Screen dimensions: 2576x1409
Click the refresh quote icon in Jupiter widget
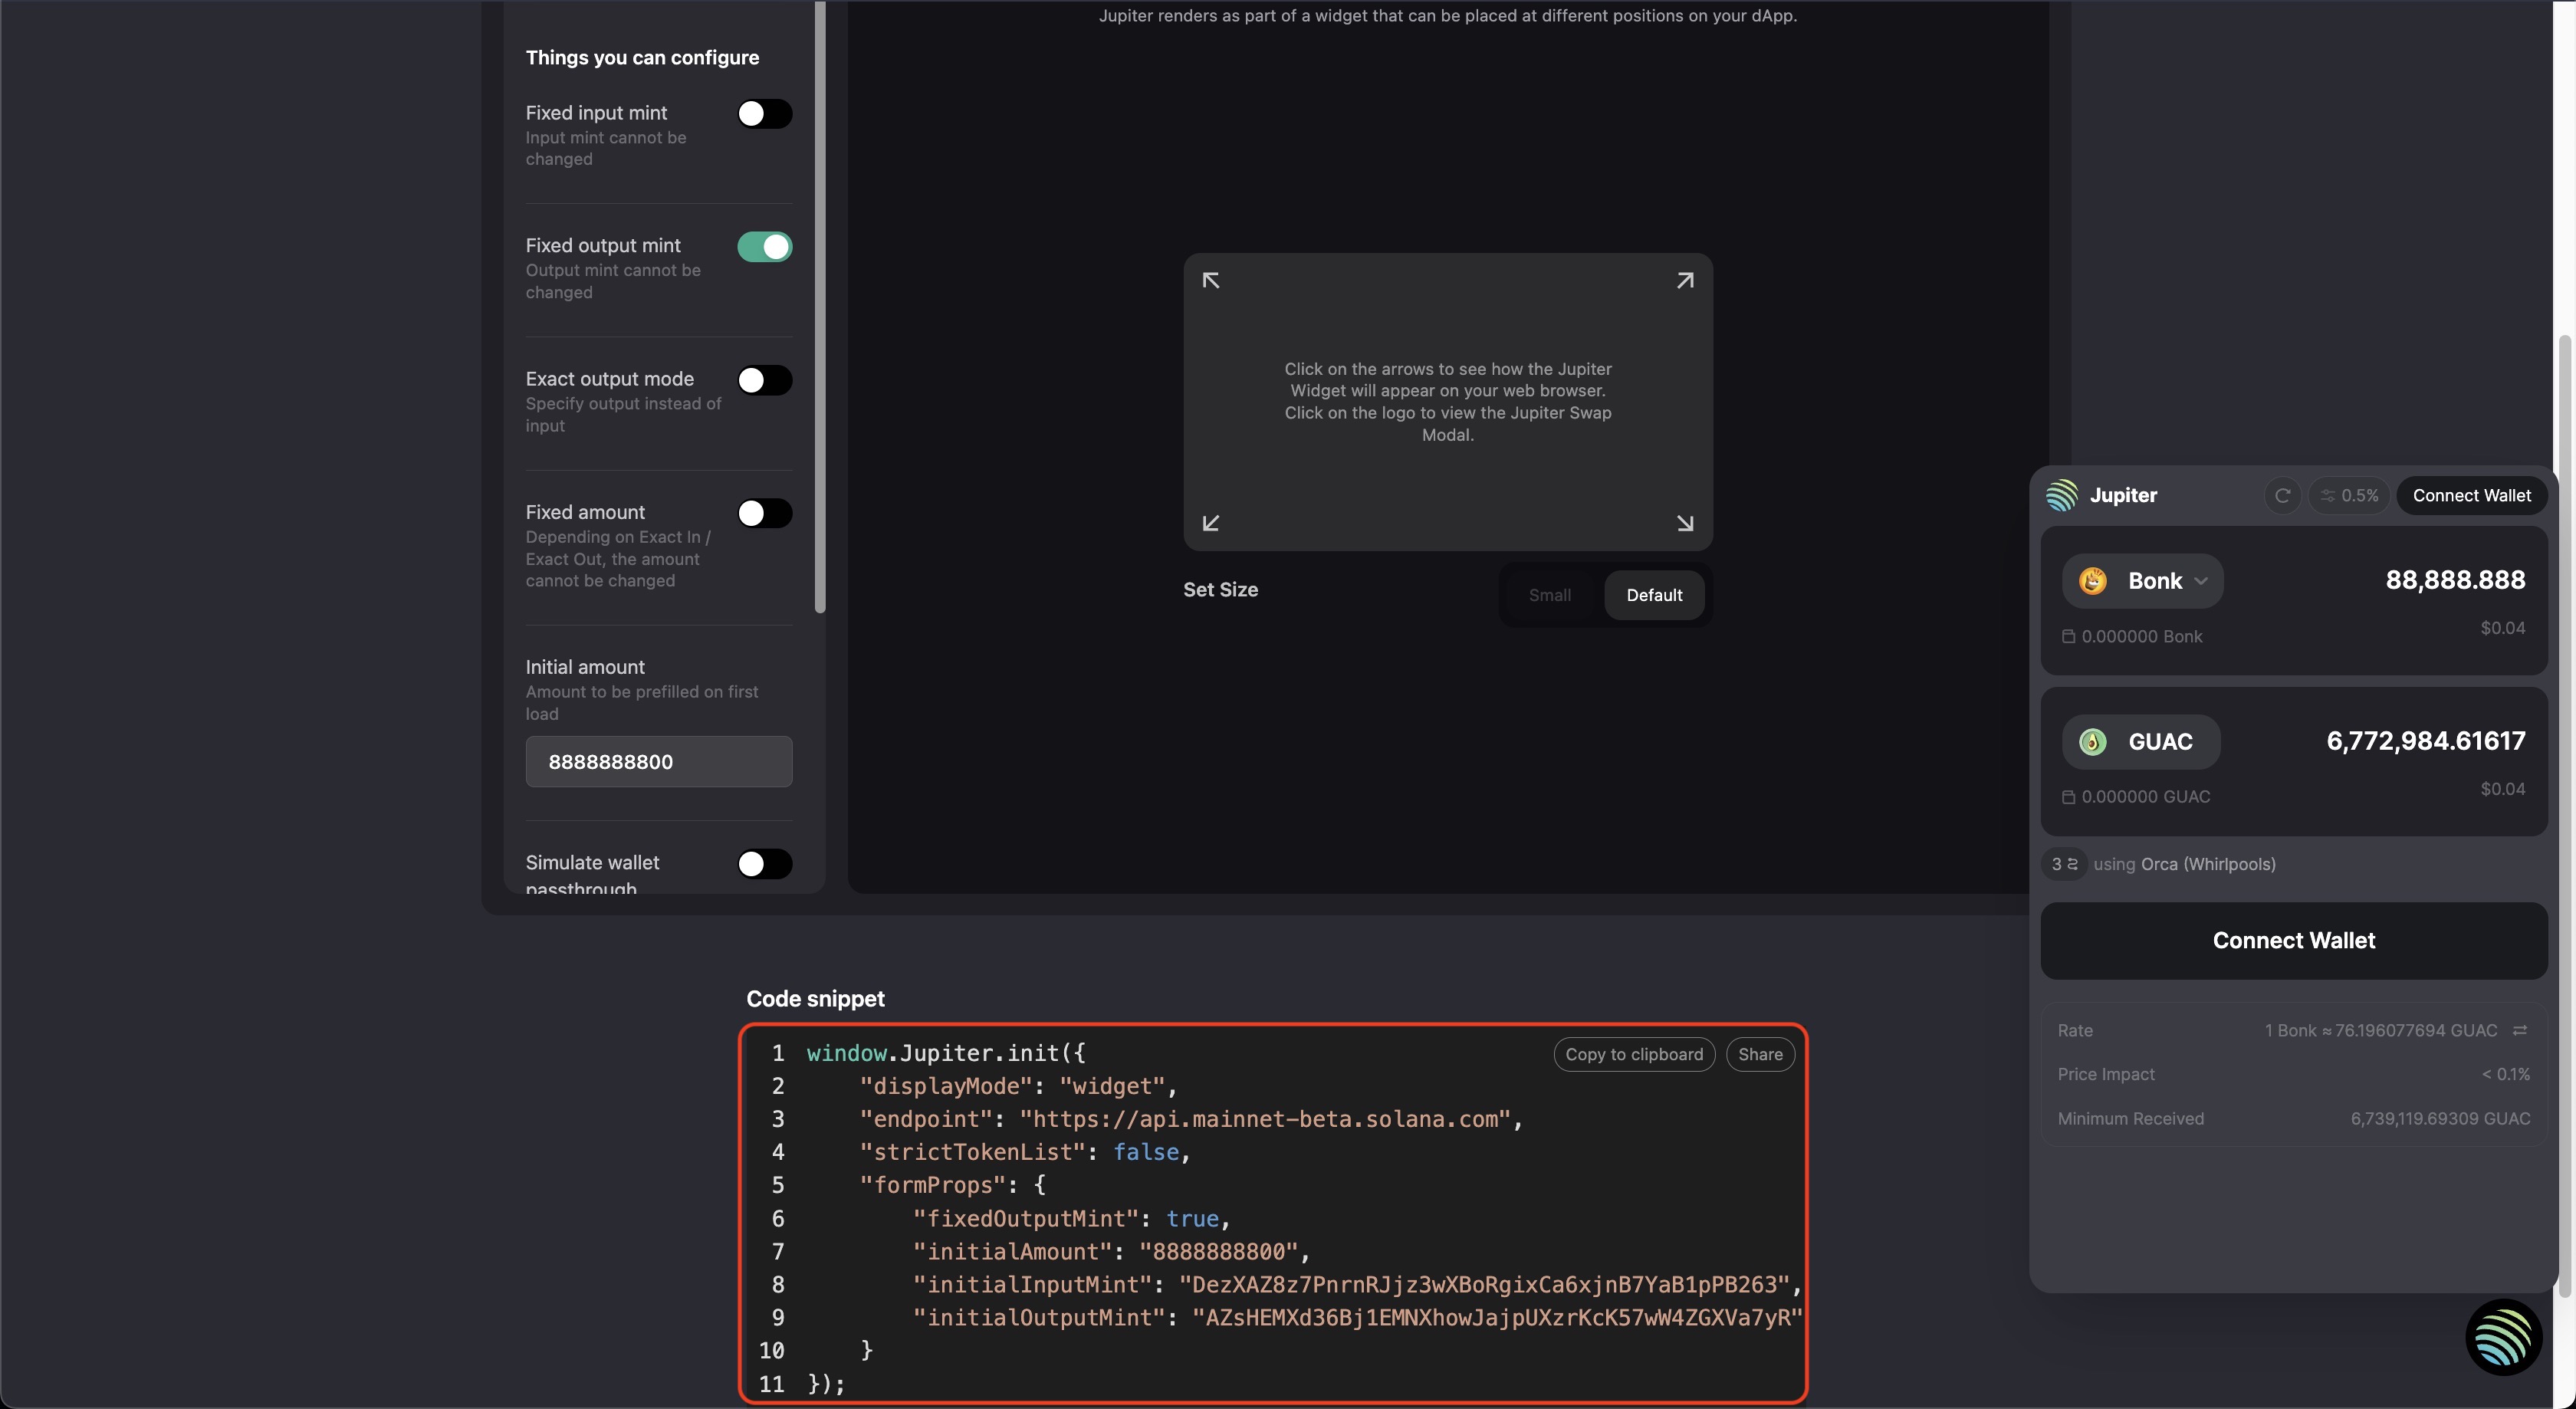pos(2282,496)
